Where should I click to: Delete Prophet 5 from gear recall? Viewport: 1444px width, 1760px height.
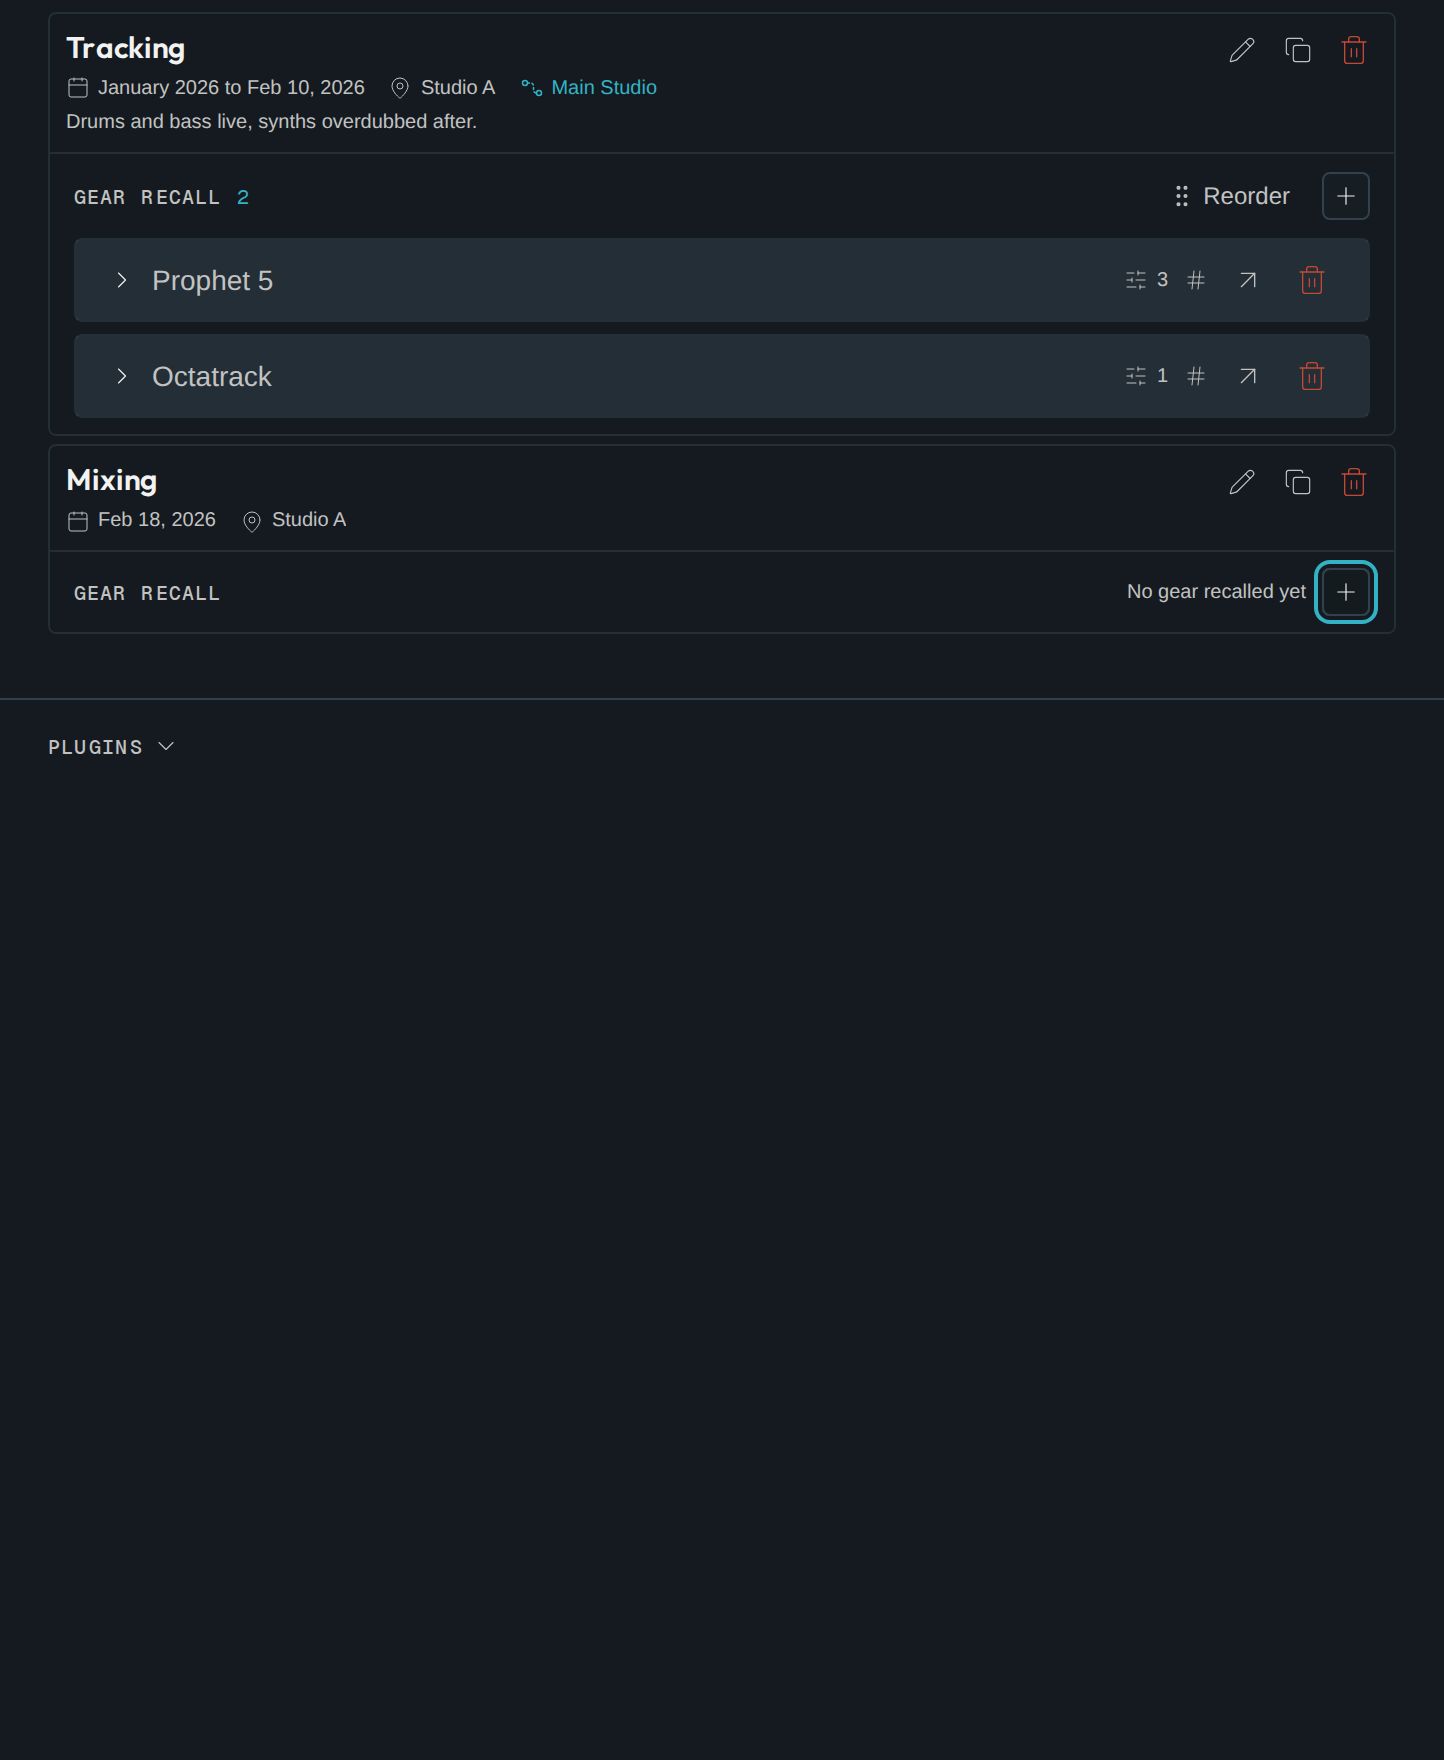pos(1312,280)
